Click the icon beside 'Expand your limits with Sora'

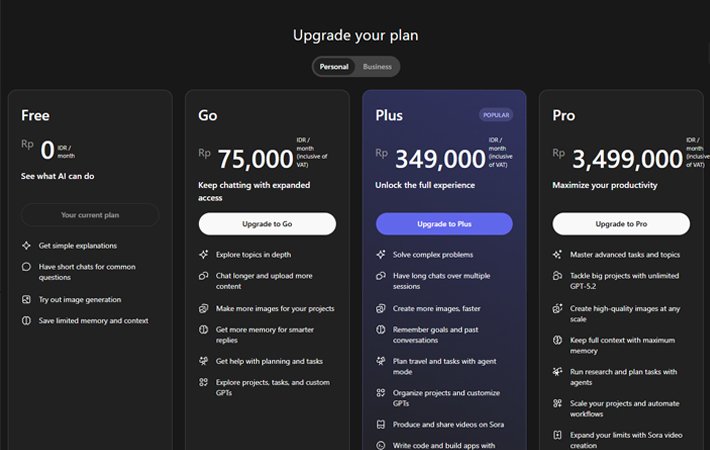[558, 435]
